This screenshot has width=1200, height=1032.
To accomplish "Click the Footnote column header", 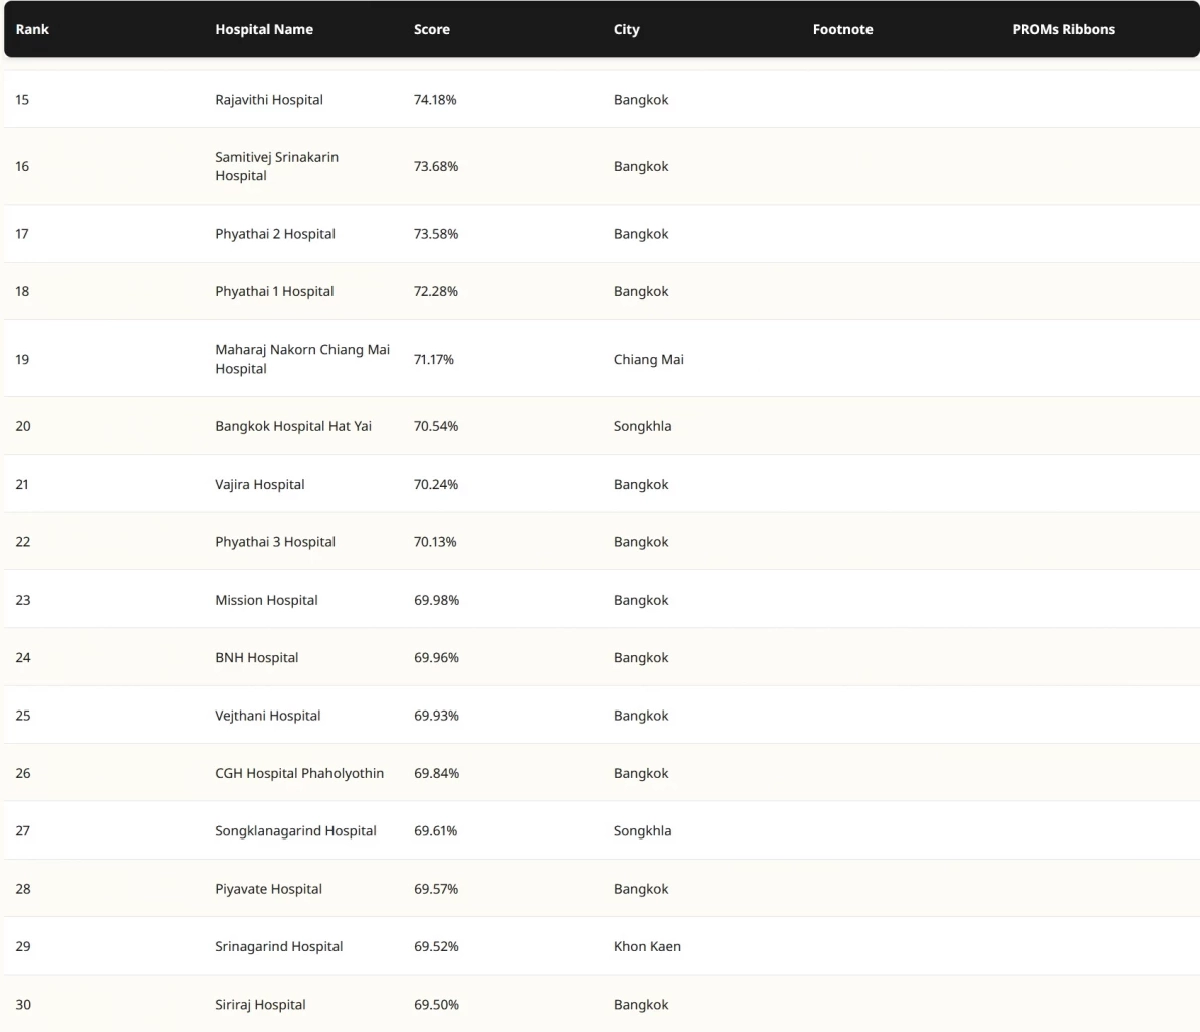I will [x=843, y=29].
